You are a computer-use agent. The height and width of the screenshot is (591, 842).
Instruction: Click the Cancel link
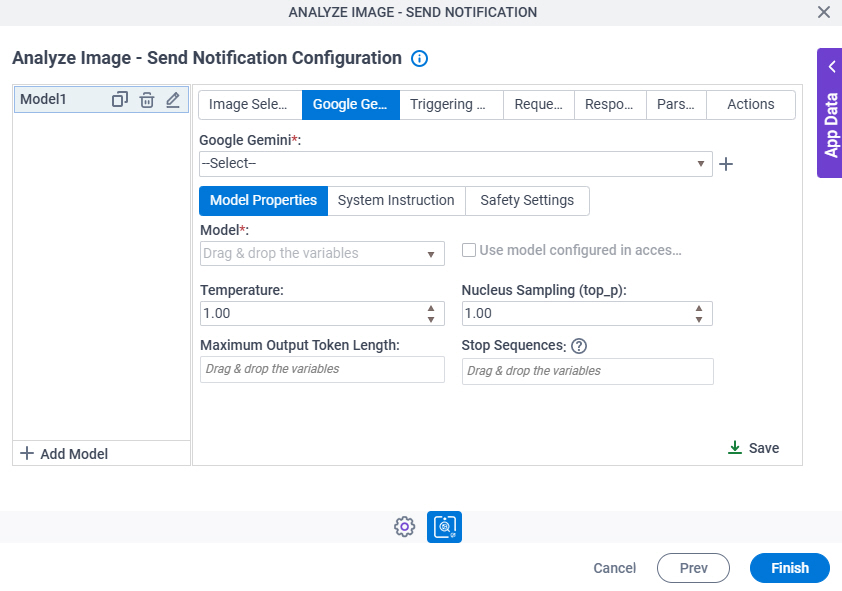pyautogui.click(x=614, y=568)
